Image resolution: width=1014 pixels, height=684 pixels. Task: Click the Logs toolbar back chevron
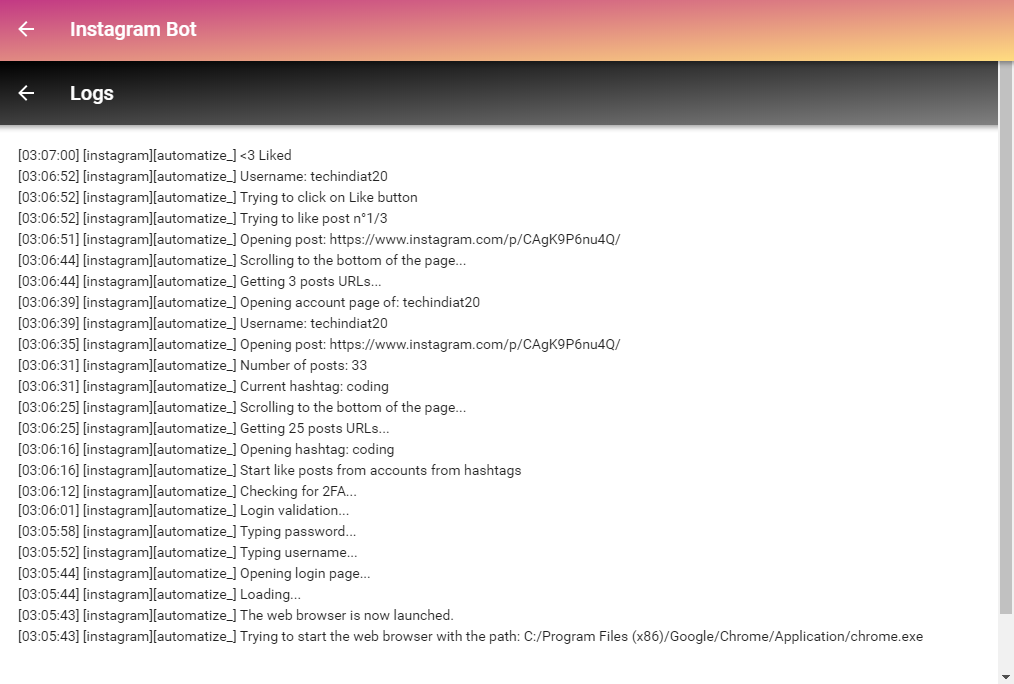[x=25, y=93]
